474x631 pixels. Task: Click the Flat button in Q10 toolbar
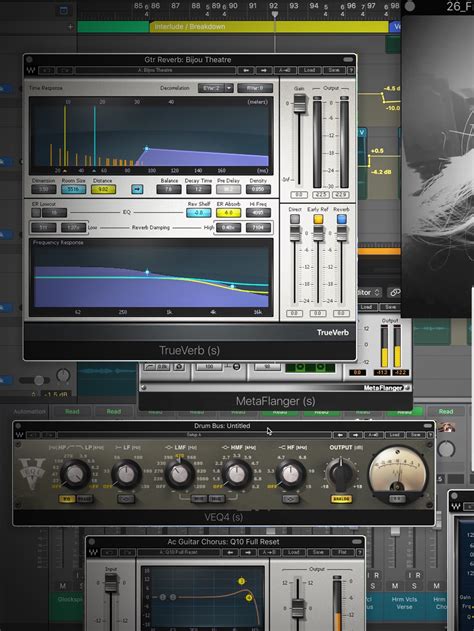point(342,553)
